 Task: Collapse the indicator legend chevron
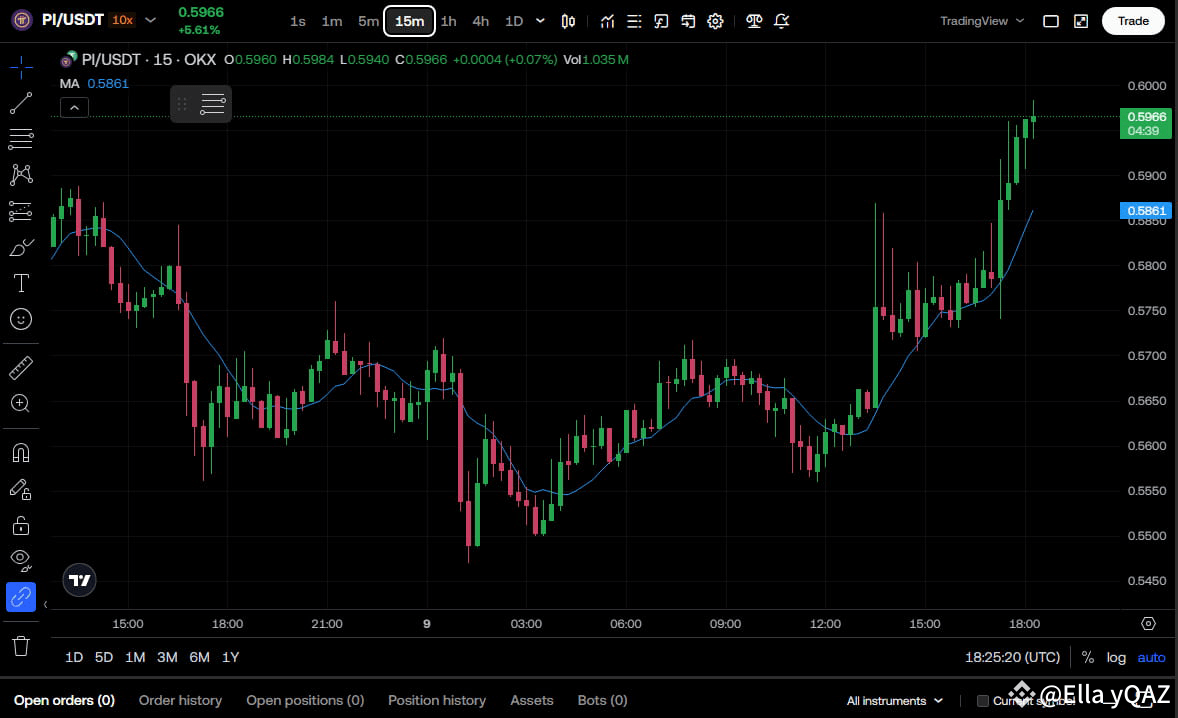tap(74, 108)
